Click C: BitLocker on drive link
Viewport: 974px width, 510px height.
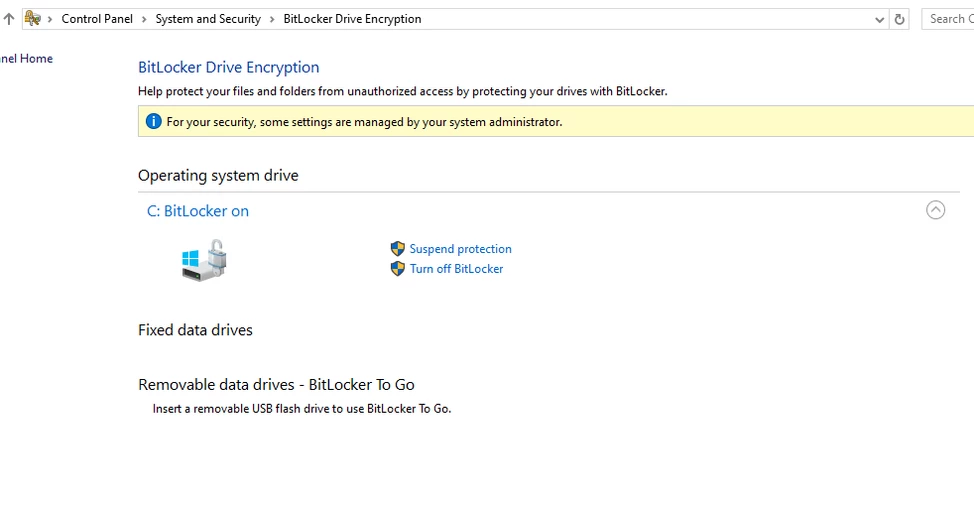pyautogui.click(x=198, y=211)
